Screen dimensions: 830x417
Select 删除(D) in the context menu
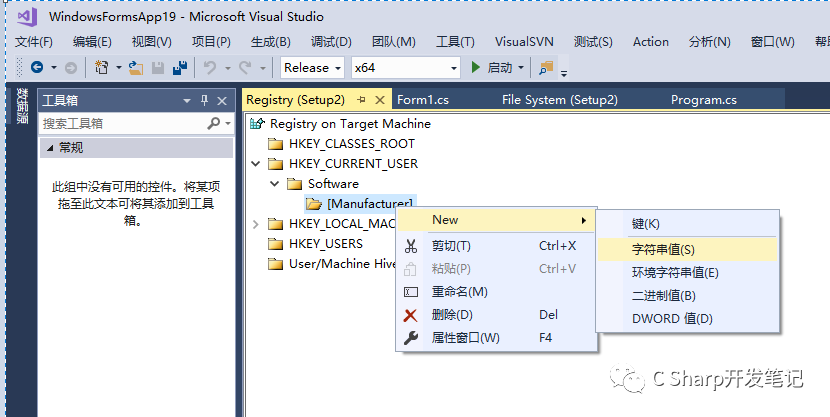497,315
